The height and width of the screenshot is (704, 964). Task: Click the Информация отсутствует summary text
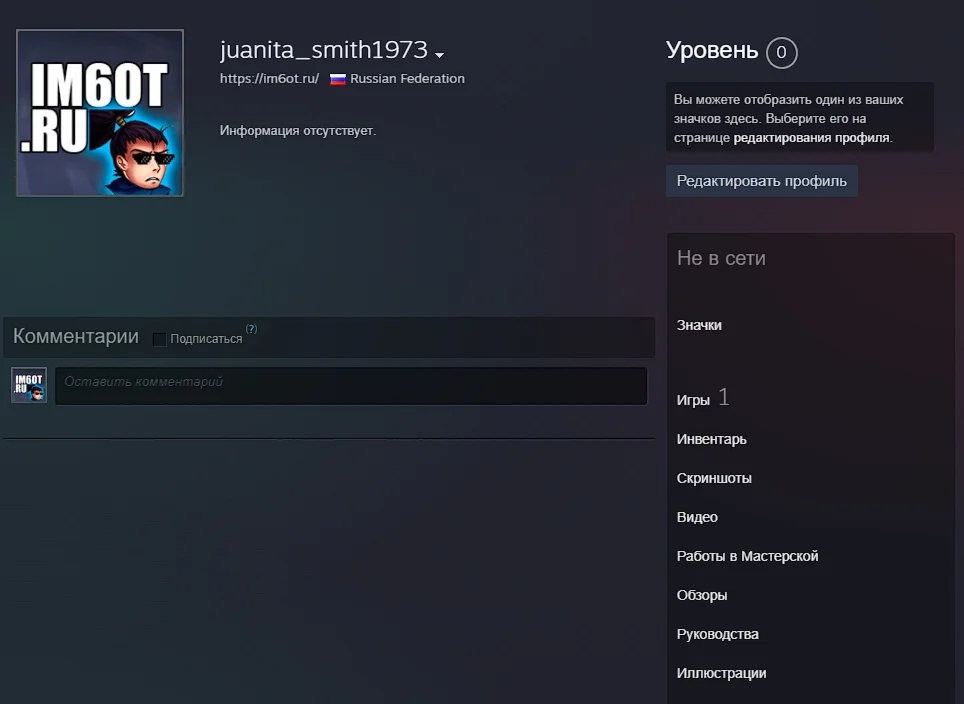tap(298, 130)
